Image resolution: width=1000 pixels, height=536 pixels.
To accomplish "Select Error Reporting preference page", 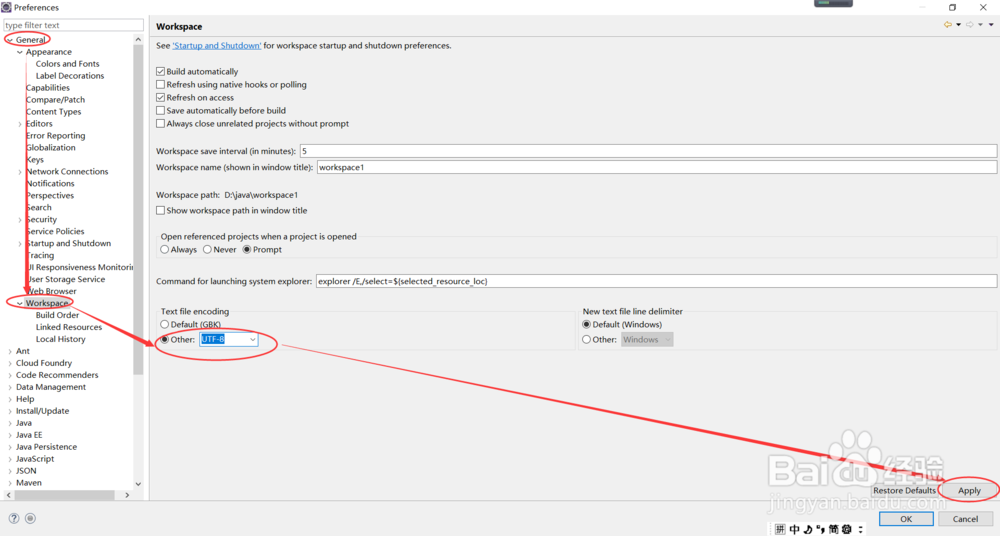I will (55, 136).
